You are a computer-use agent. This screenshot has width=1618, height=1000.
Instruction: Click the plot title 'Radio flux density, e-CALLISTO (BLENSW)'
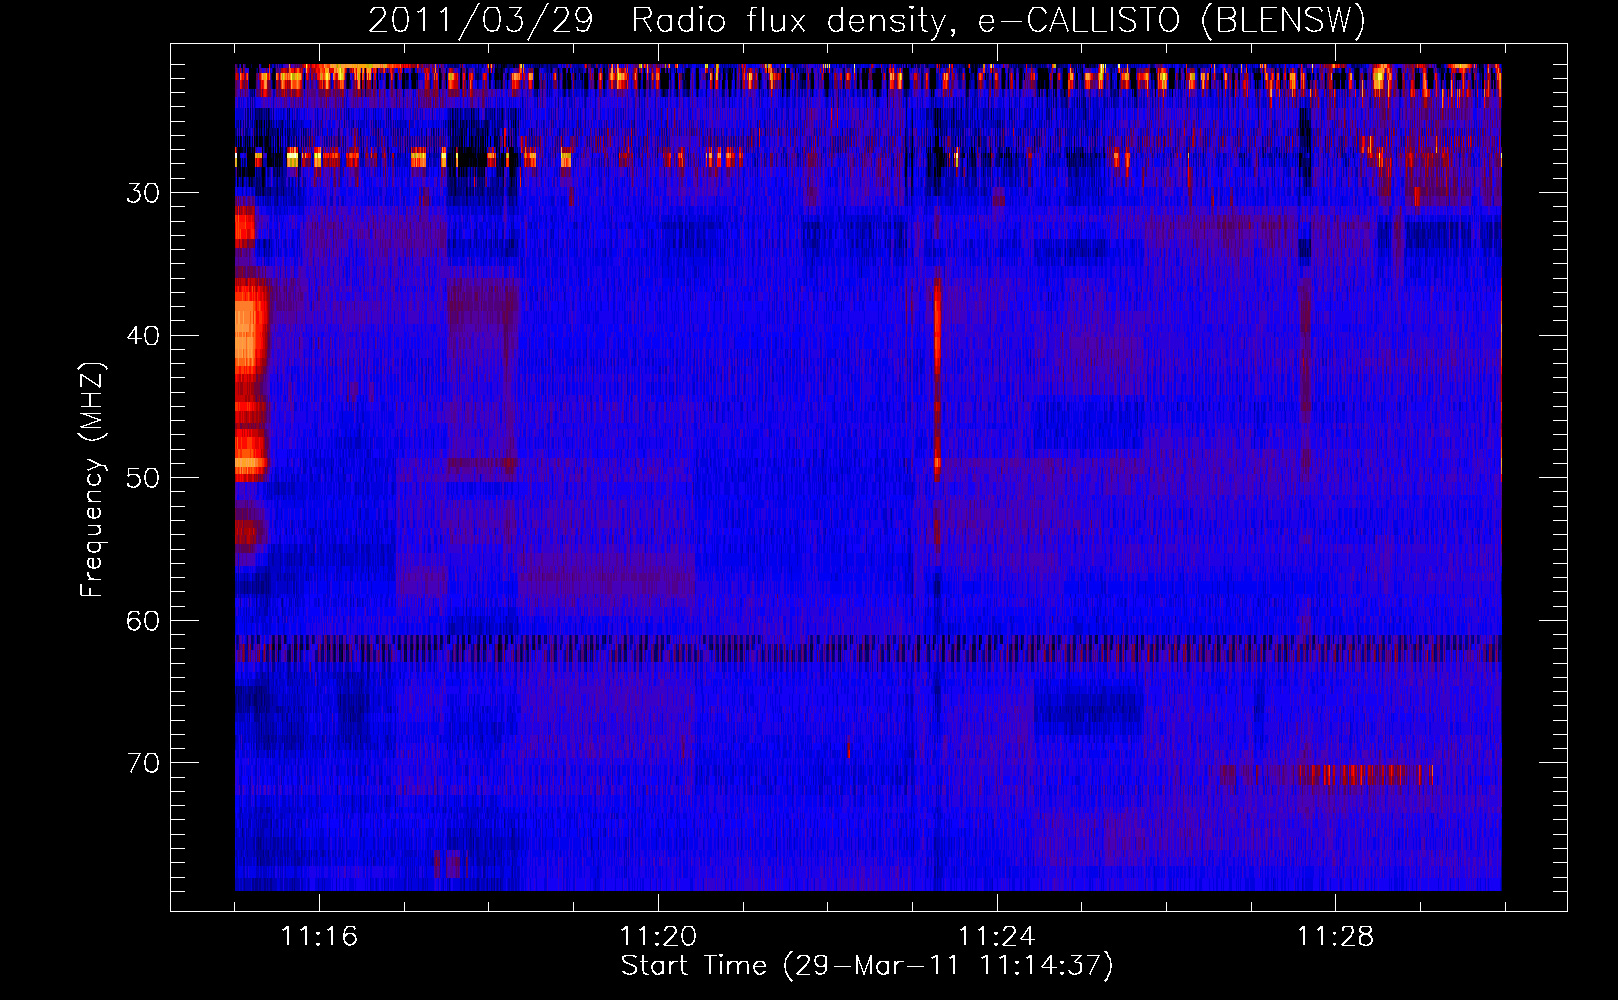pyautogui.click(x=999, y=20)
